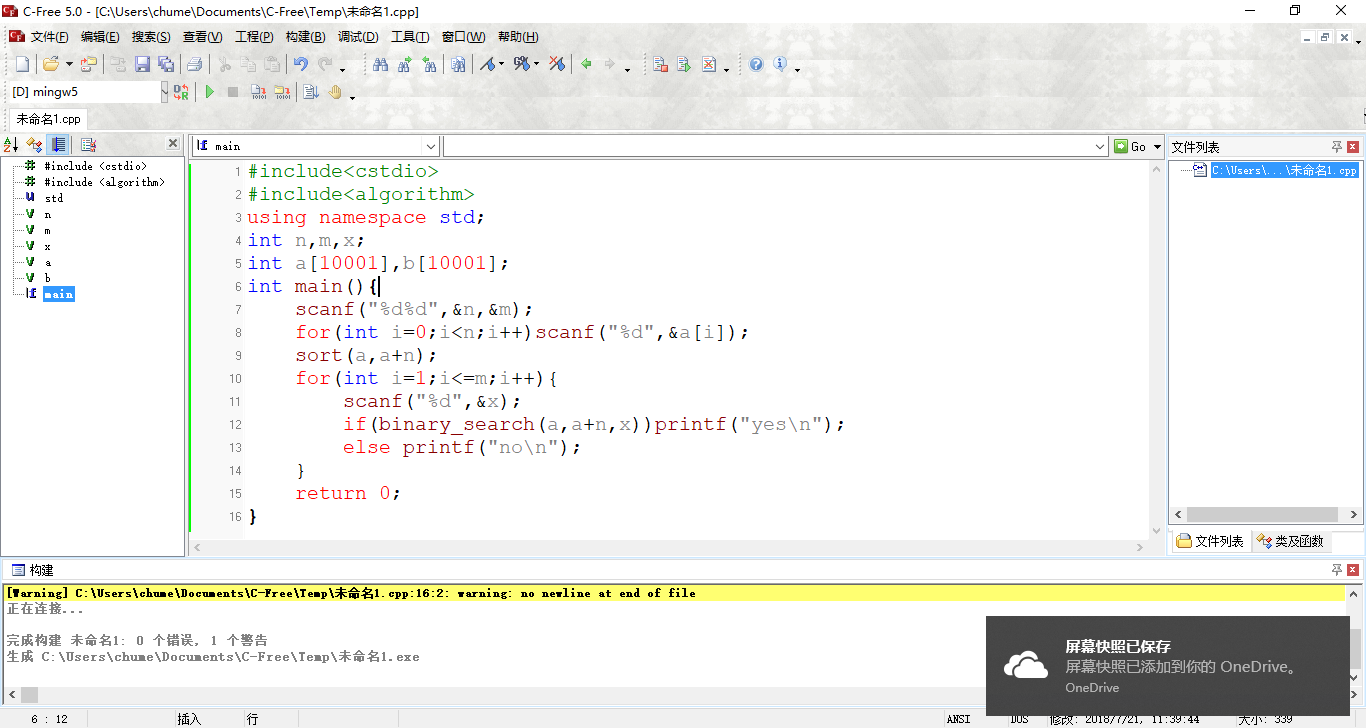Open the empty combo box left of Go
Screen dimensions: 1366x728
point(775,146)
